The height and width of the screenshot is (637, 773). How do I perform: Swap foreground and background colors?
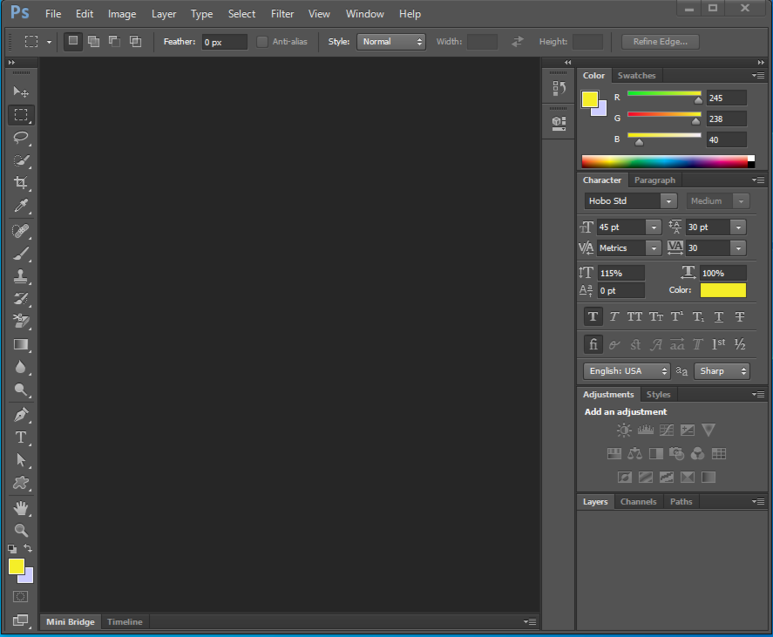point(28,548)
